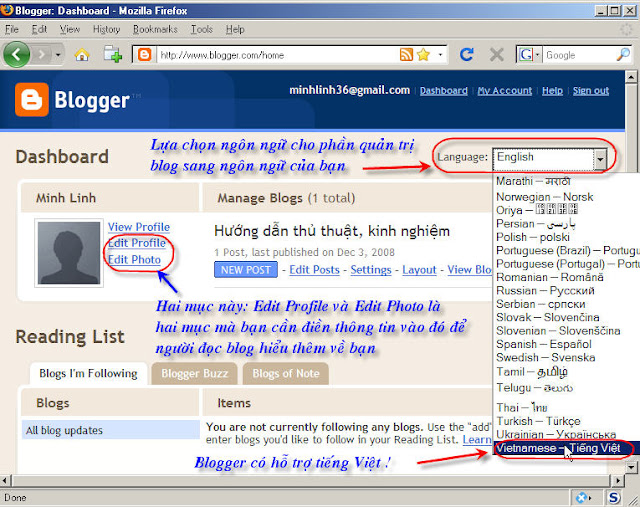This screenshot has height=507, width=640.
Task: Open the Tools menu
Action: [202, 29]
